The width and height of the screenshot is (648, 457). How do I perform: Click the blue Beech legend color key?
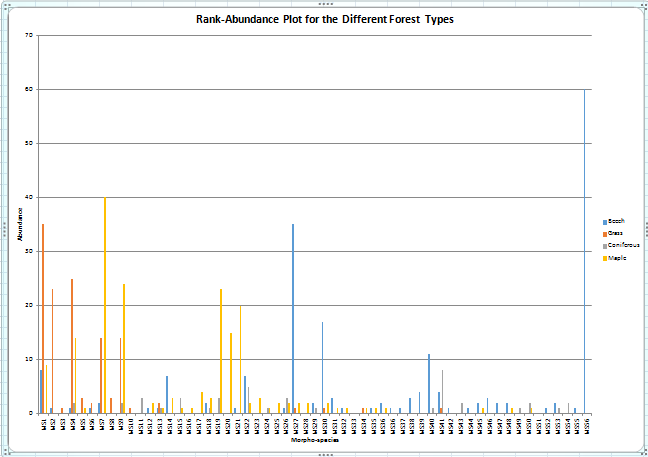tap(605, 222)
